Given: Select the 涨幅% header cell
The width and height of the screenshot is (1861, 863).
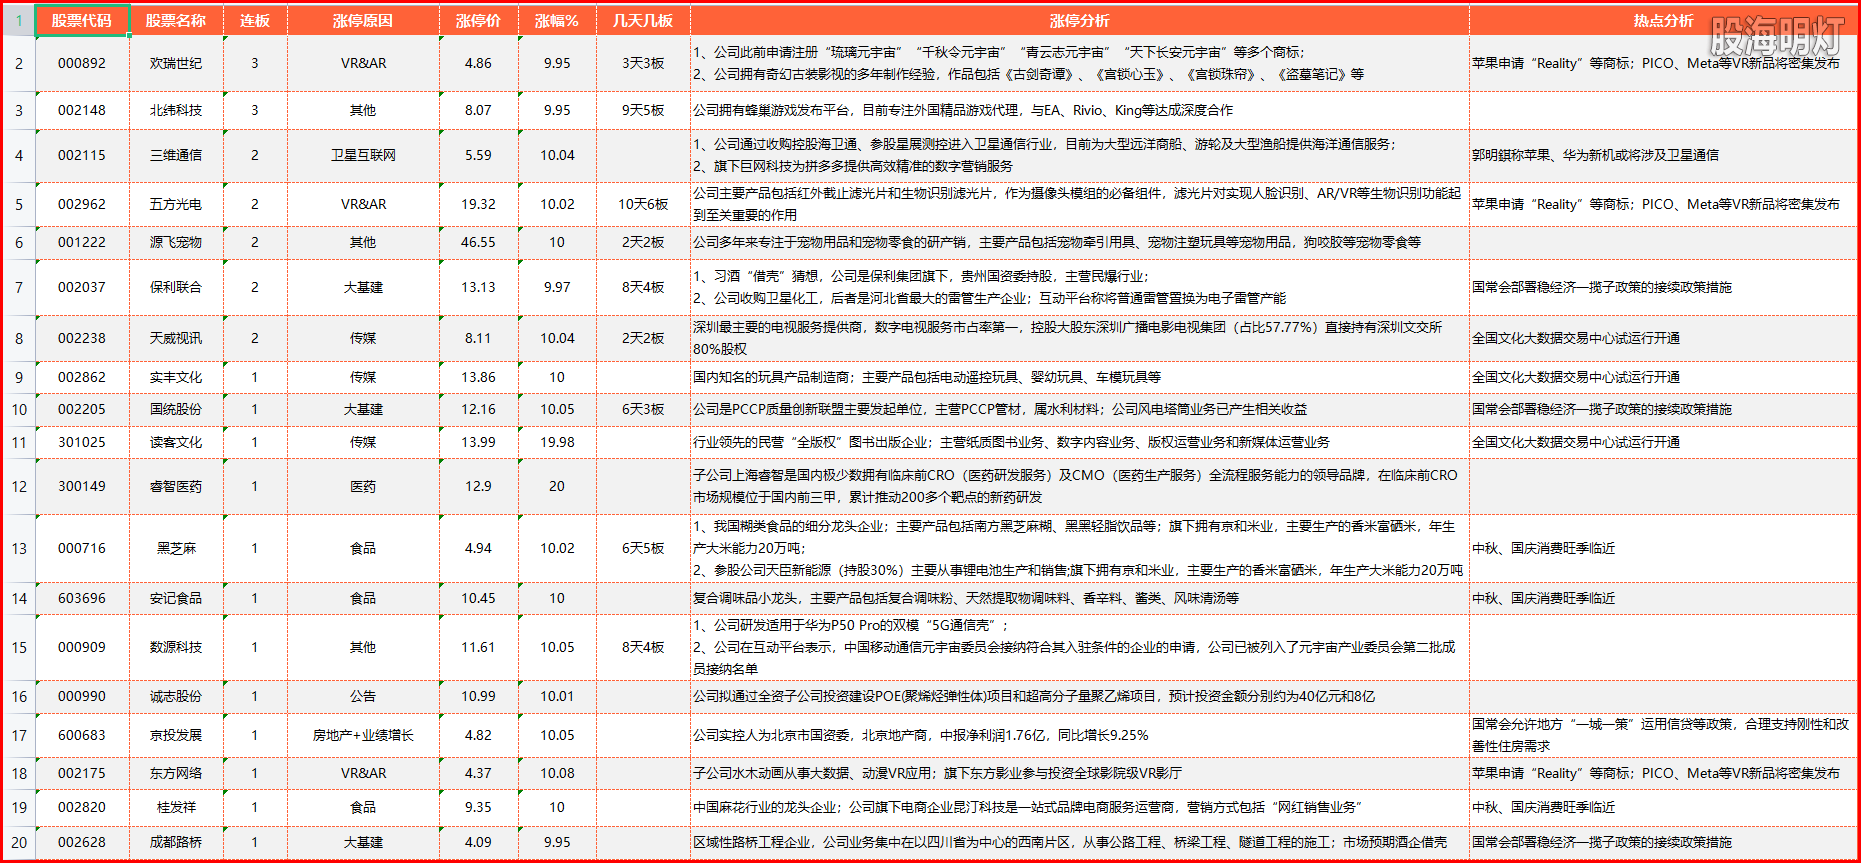Looking at the screenshot, I should pos(557,20).
